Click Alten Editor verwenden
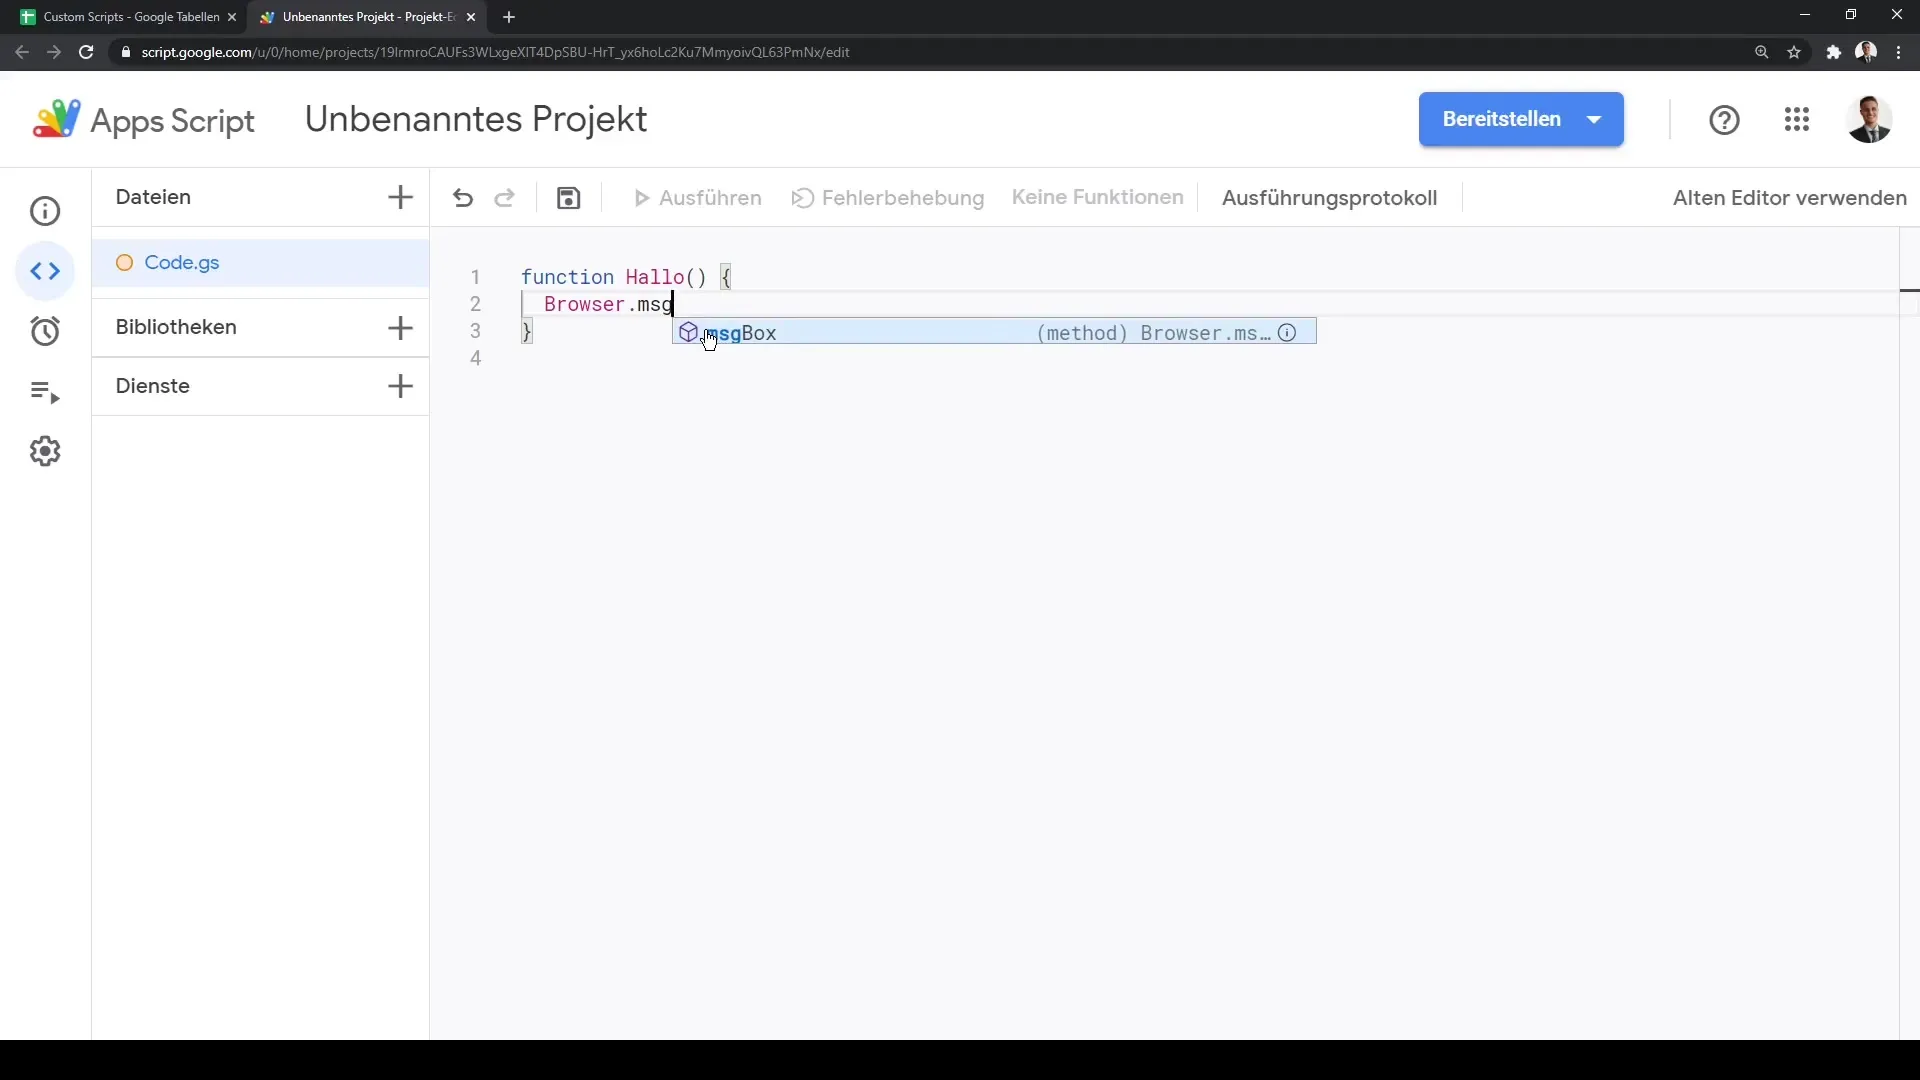The image size is (1920, 1080). coord(1790,198)
